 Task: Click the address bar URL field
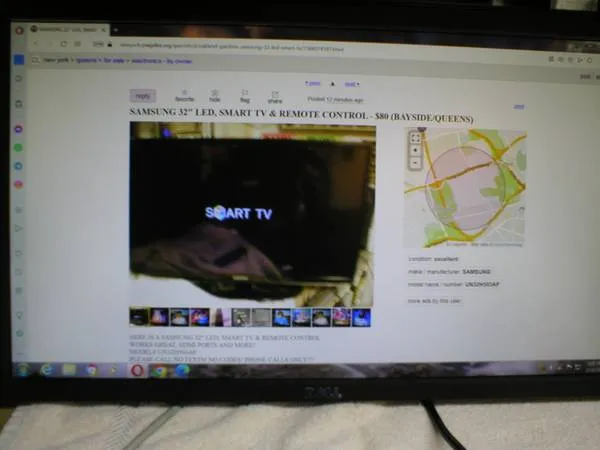(232, 46)
